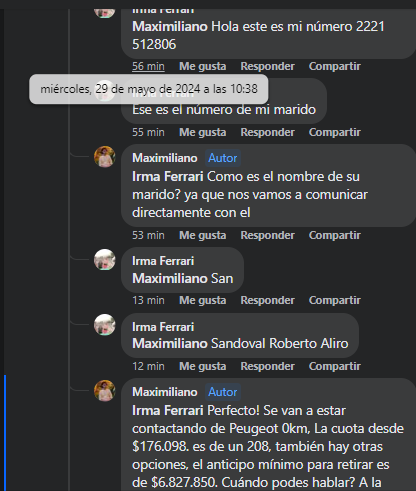Open Irma Ferrari's avatar next to 'Maximiliano San'

(105, 260)
